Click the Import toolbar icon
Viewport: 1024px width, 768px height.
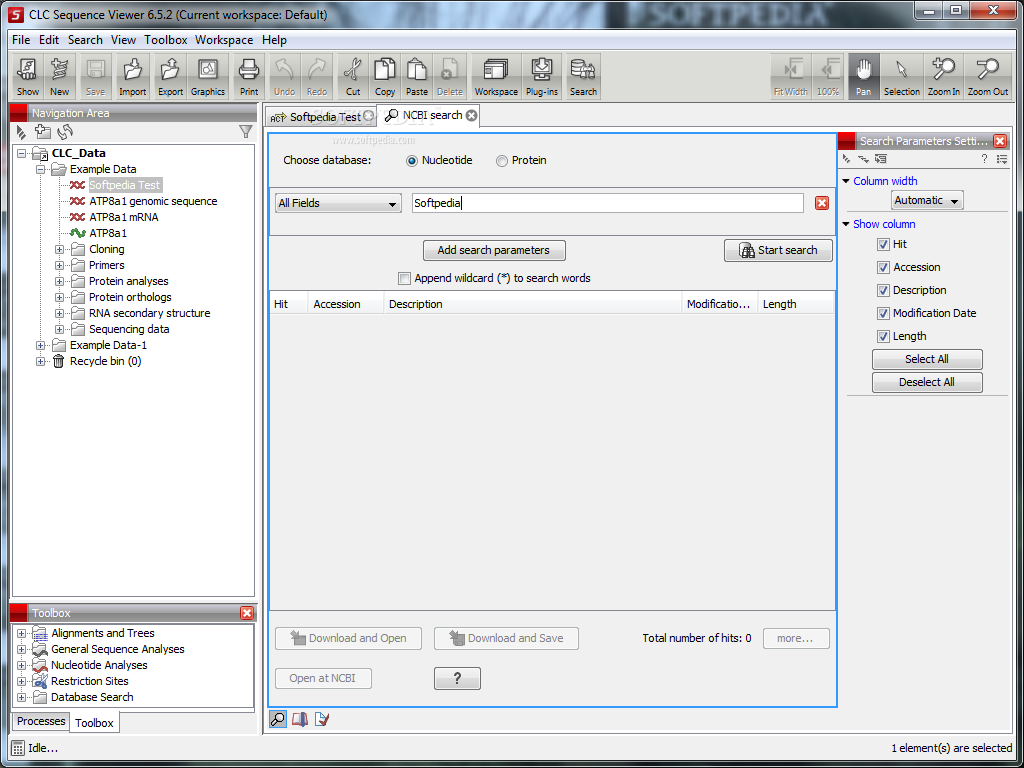pyautogui.click(x=133, y=76)
